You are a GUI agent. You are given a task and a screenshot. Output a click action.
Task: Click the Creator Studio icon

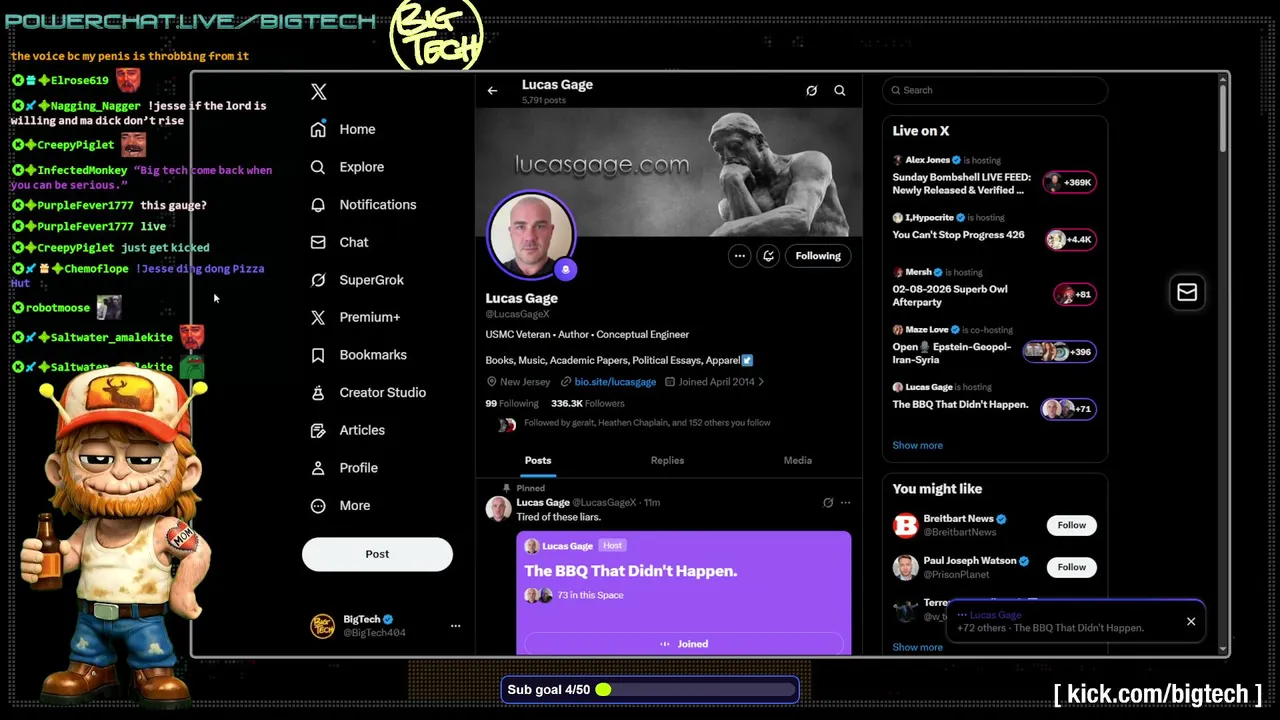coord(318,392)
